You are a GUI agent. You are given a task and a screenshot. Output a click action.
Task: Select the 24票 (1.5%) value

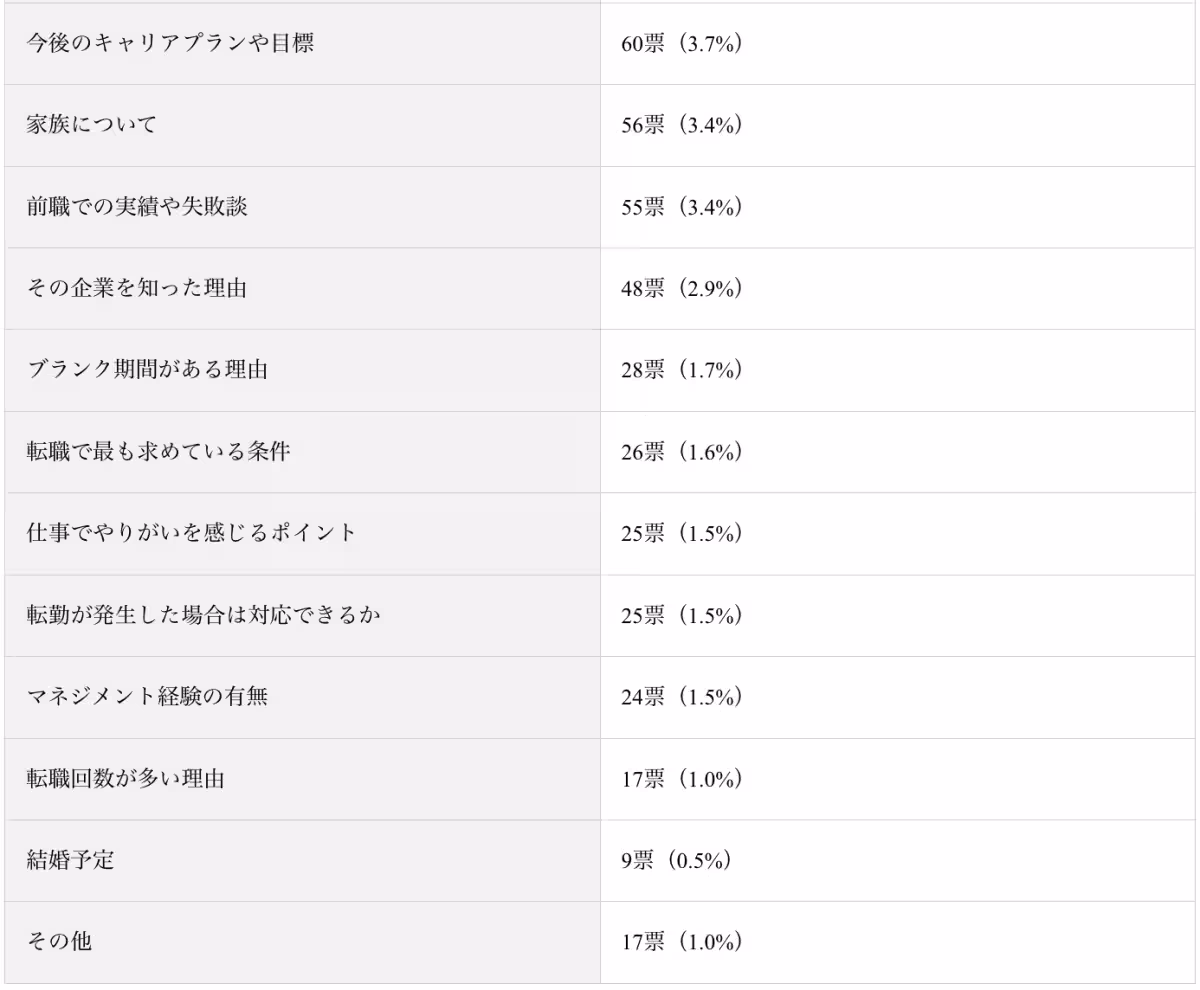[x=681, y=697]
